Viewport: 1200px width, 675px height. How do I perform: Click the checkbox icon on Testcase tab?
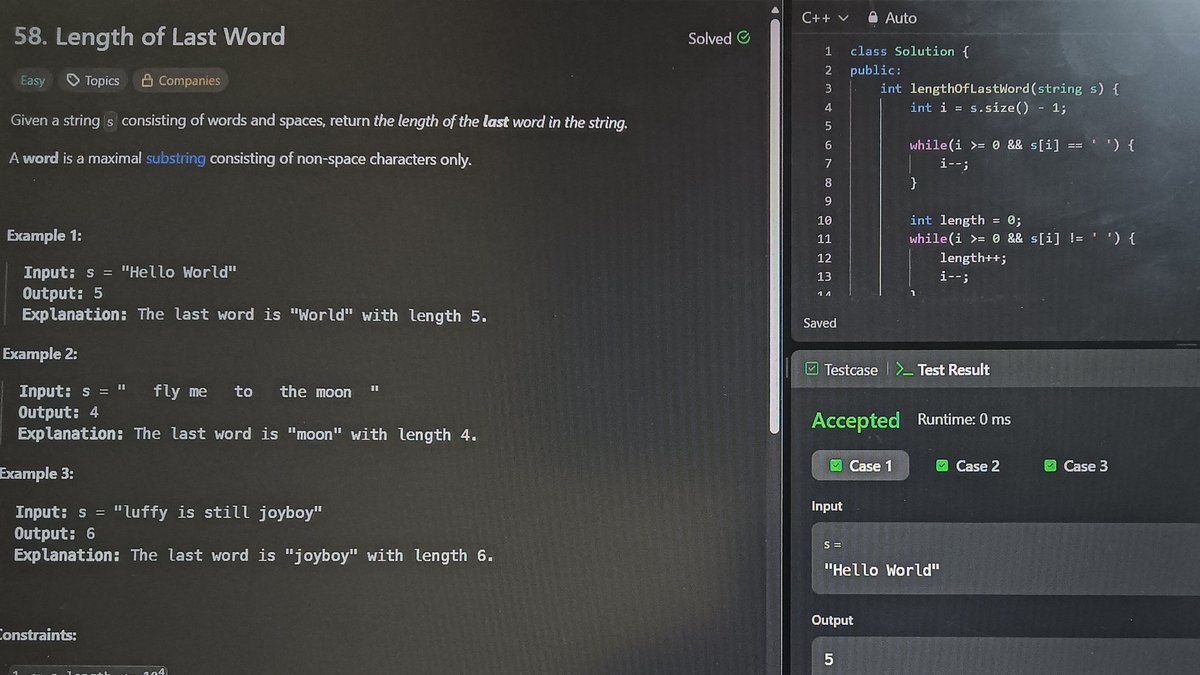pos(810,369)
